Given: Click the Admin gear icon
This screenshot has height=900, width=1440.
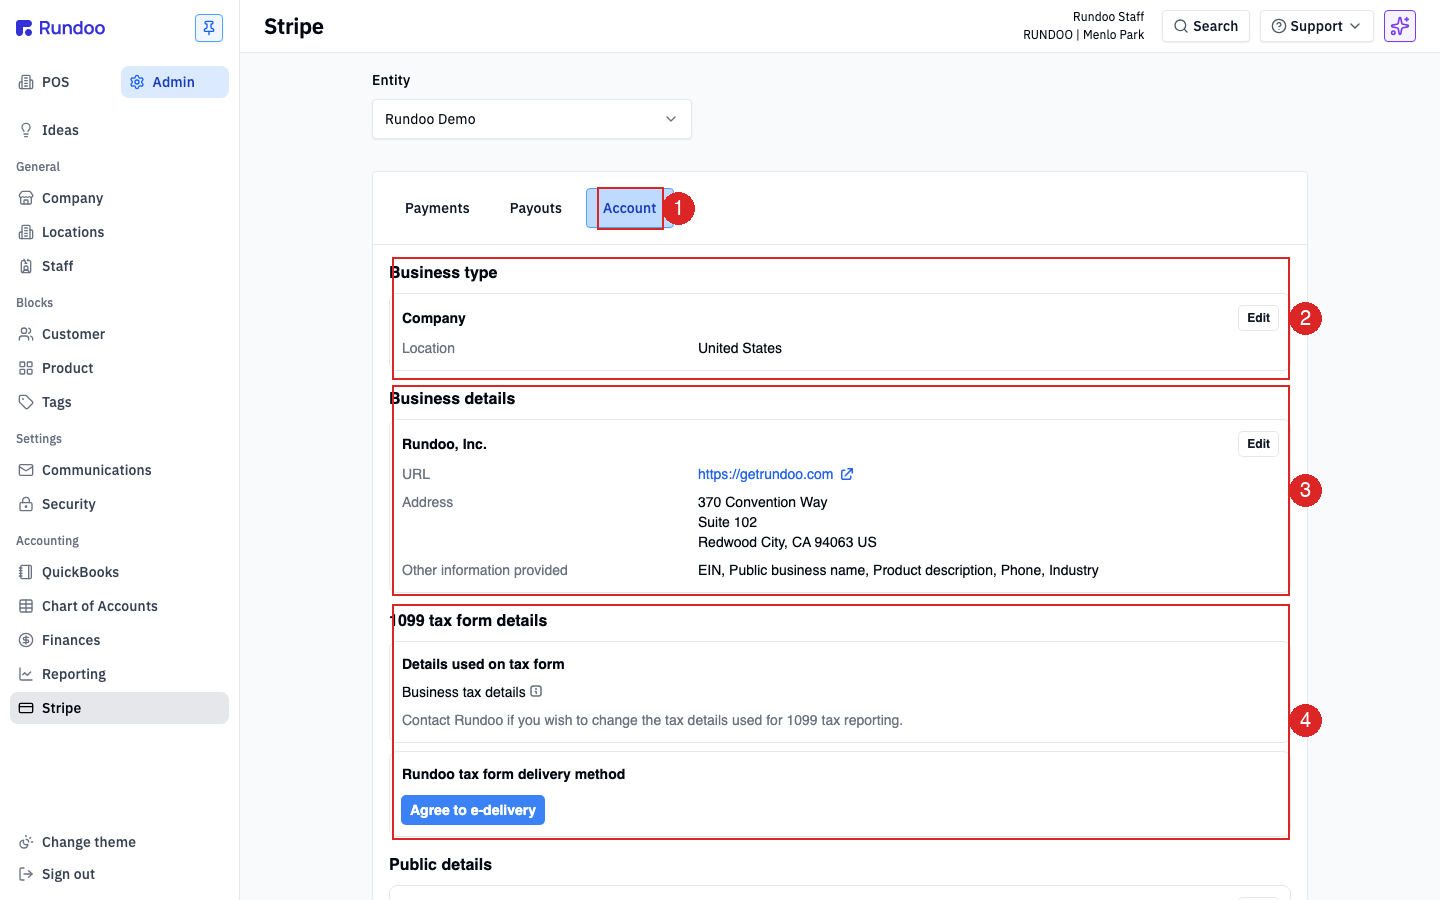Looking at the screenshot, I should pyautogui.click(x=137, y=82).
